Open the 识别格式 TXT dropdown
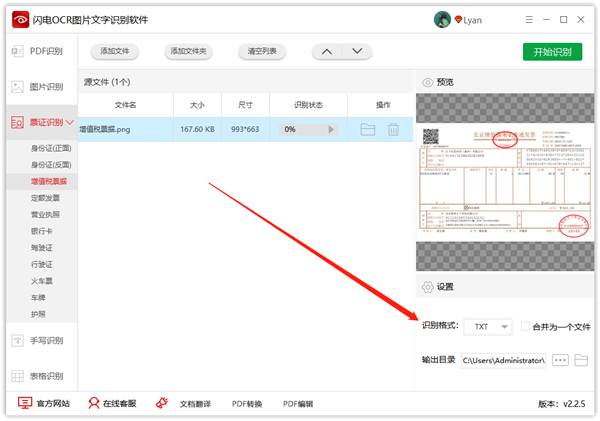This screenshot has height=421, width=600. coord(490,327)
